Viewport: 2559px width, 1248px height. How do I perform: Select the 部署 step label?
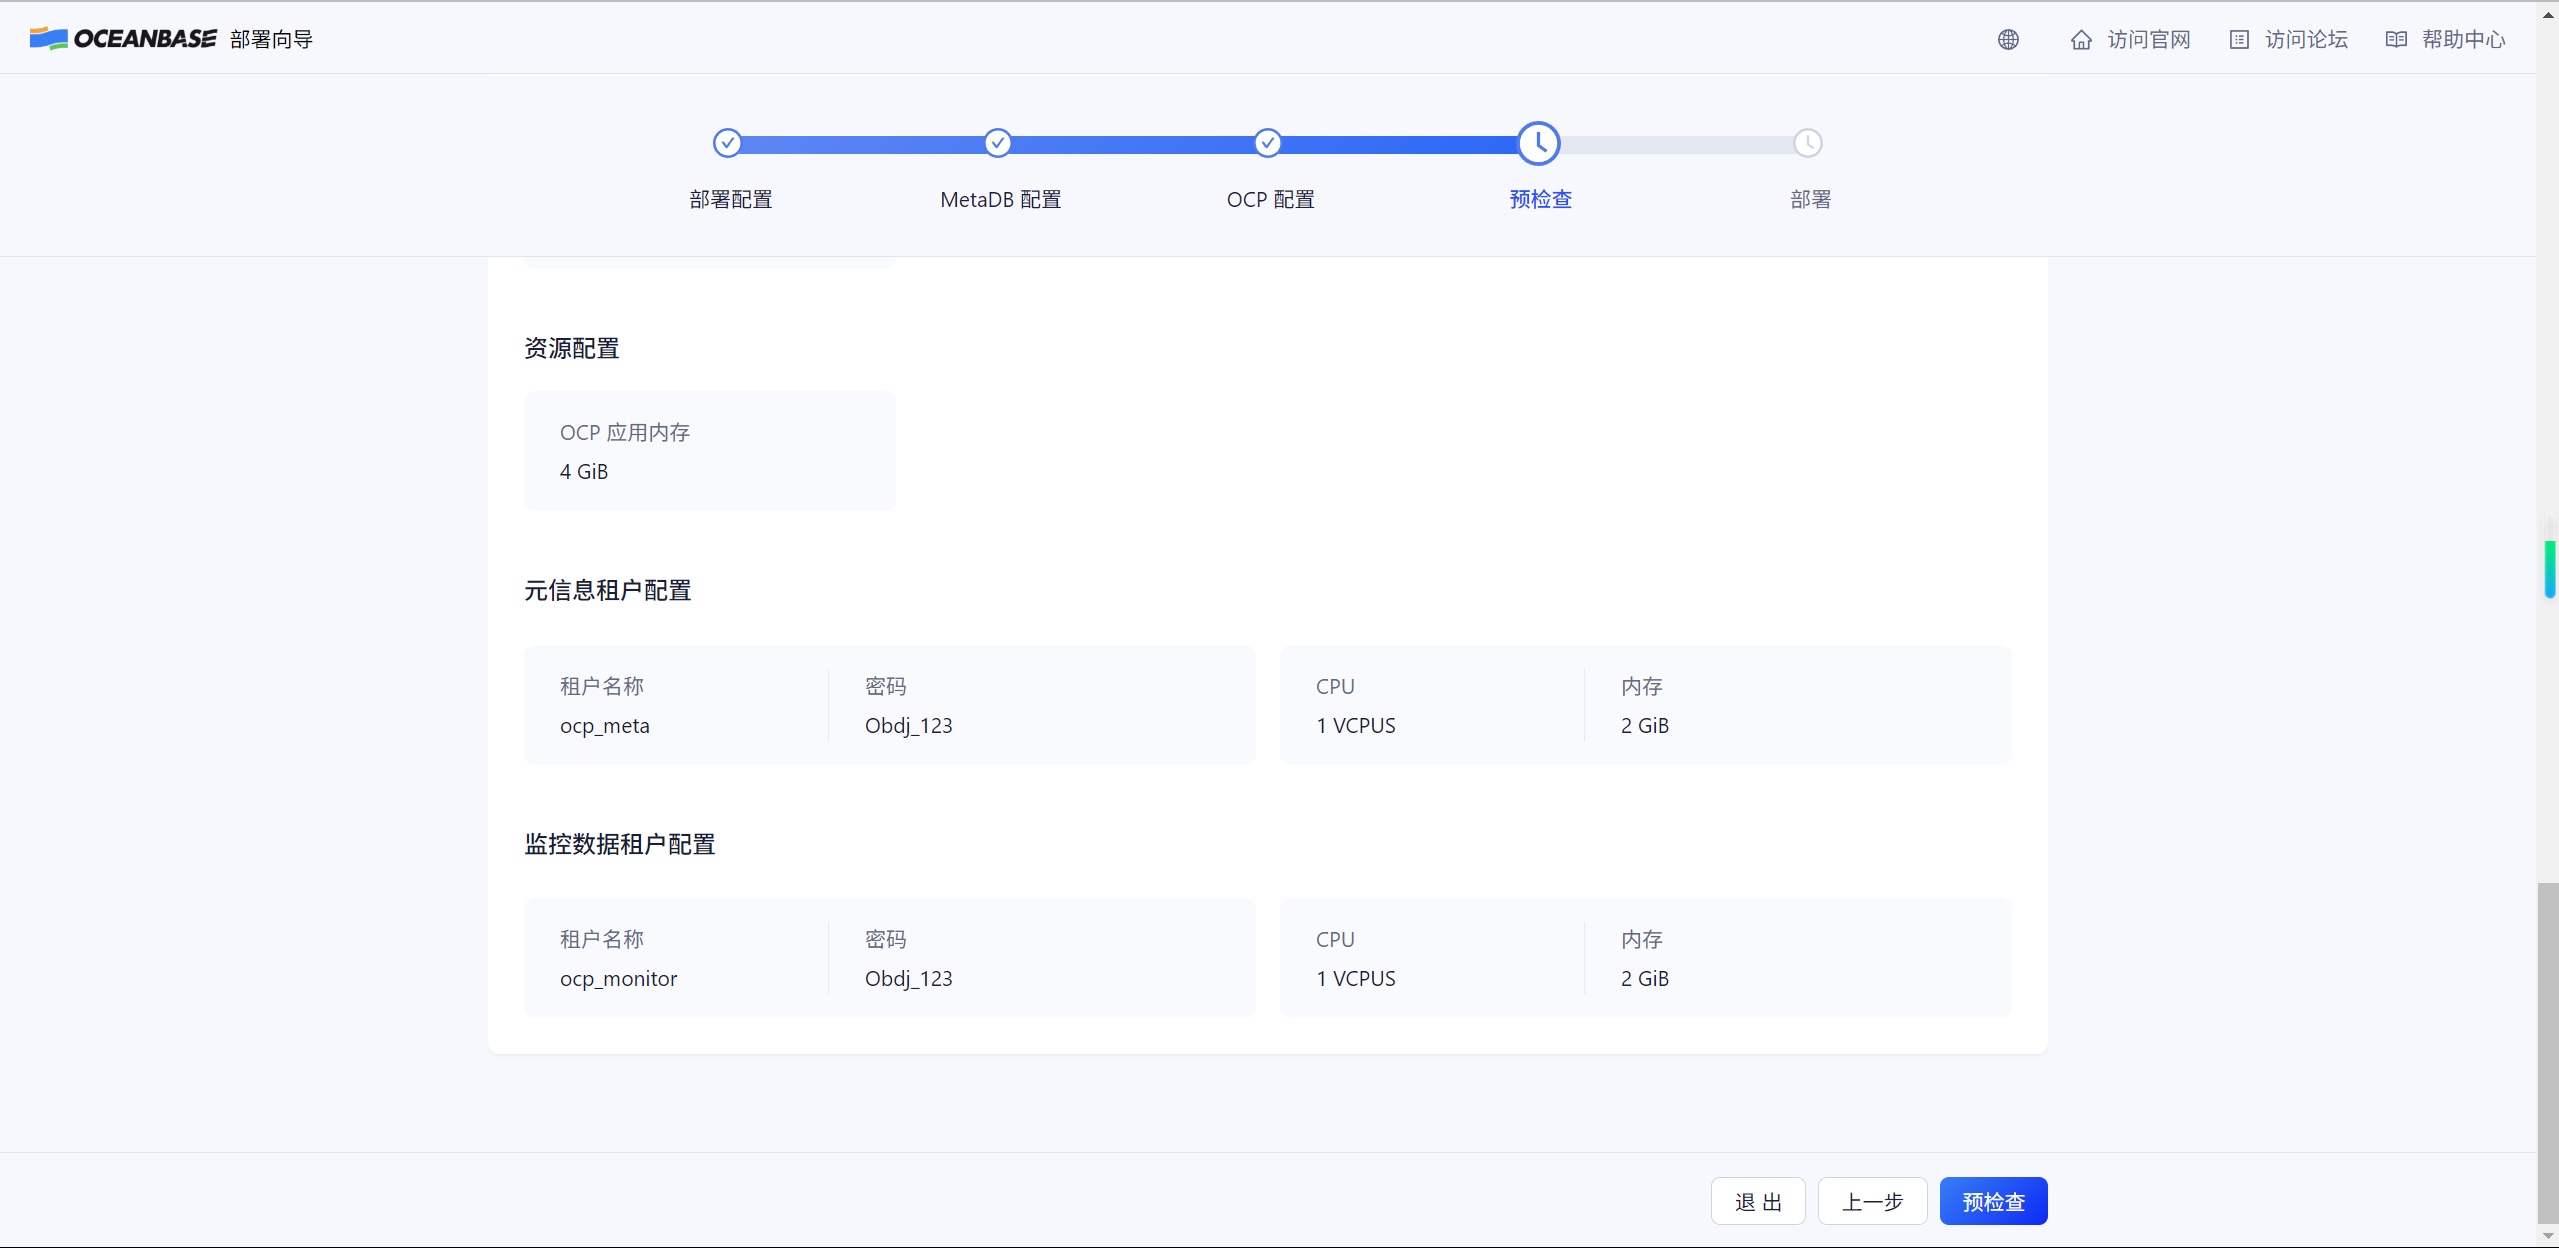point(1811,199)
